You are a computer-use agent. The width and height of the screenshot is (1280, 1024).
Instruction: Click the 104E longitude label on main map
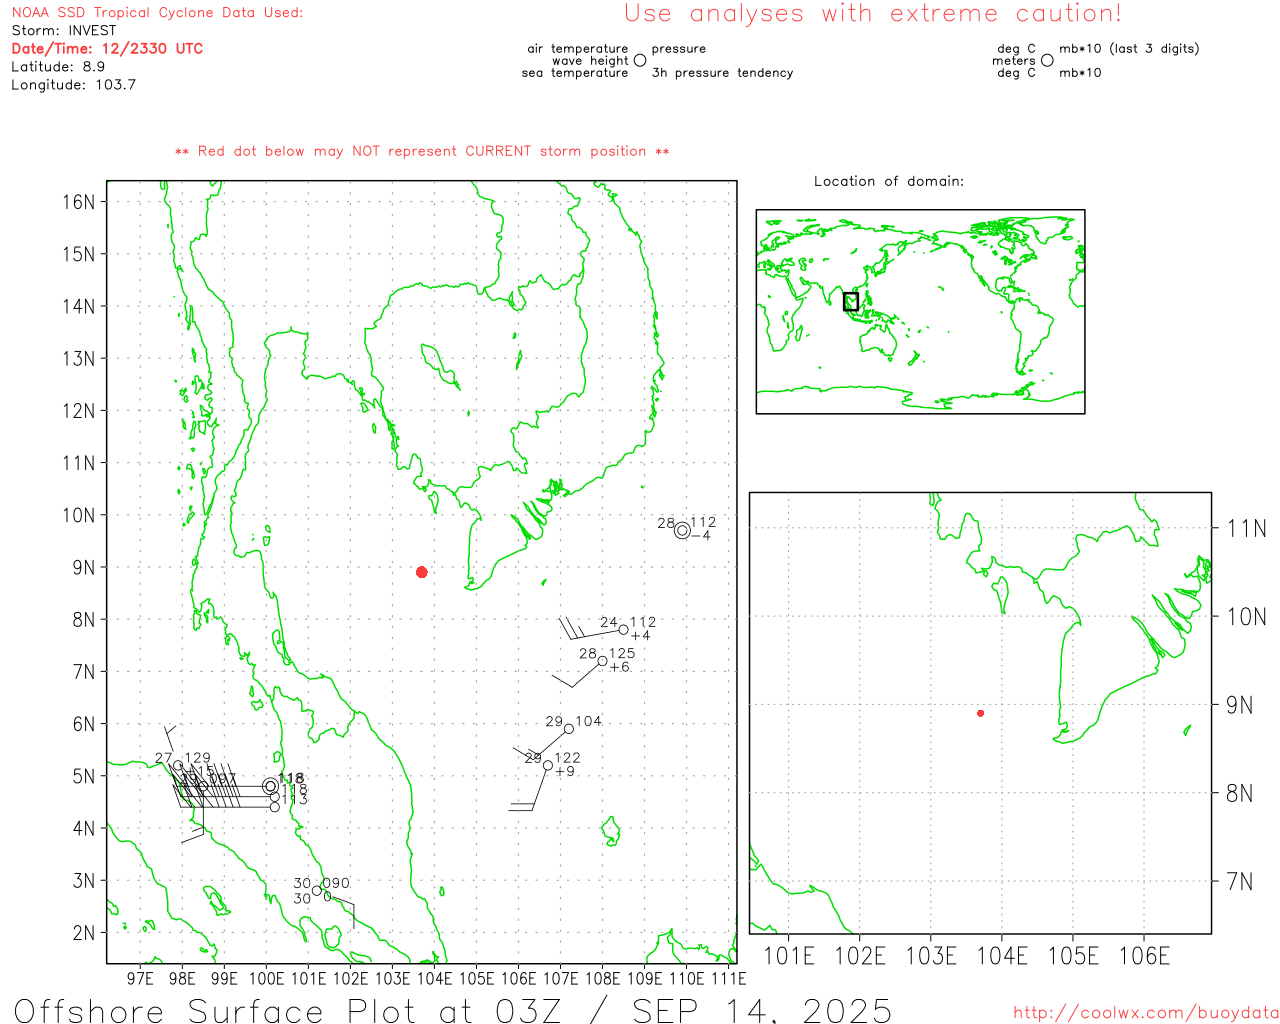pyautogui.click(x=434, y=978)
